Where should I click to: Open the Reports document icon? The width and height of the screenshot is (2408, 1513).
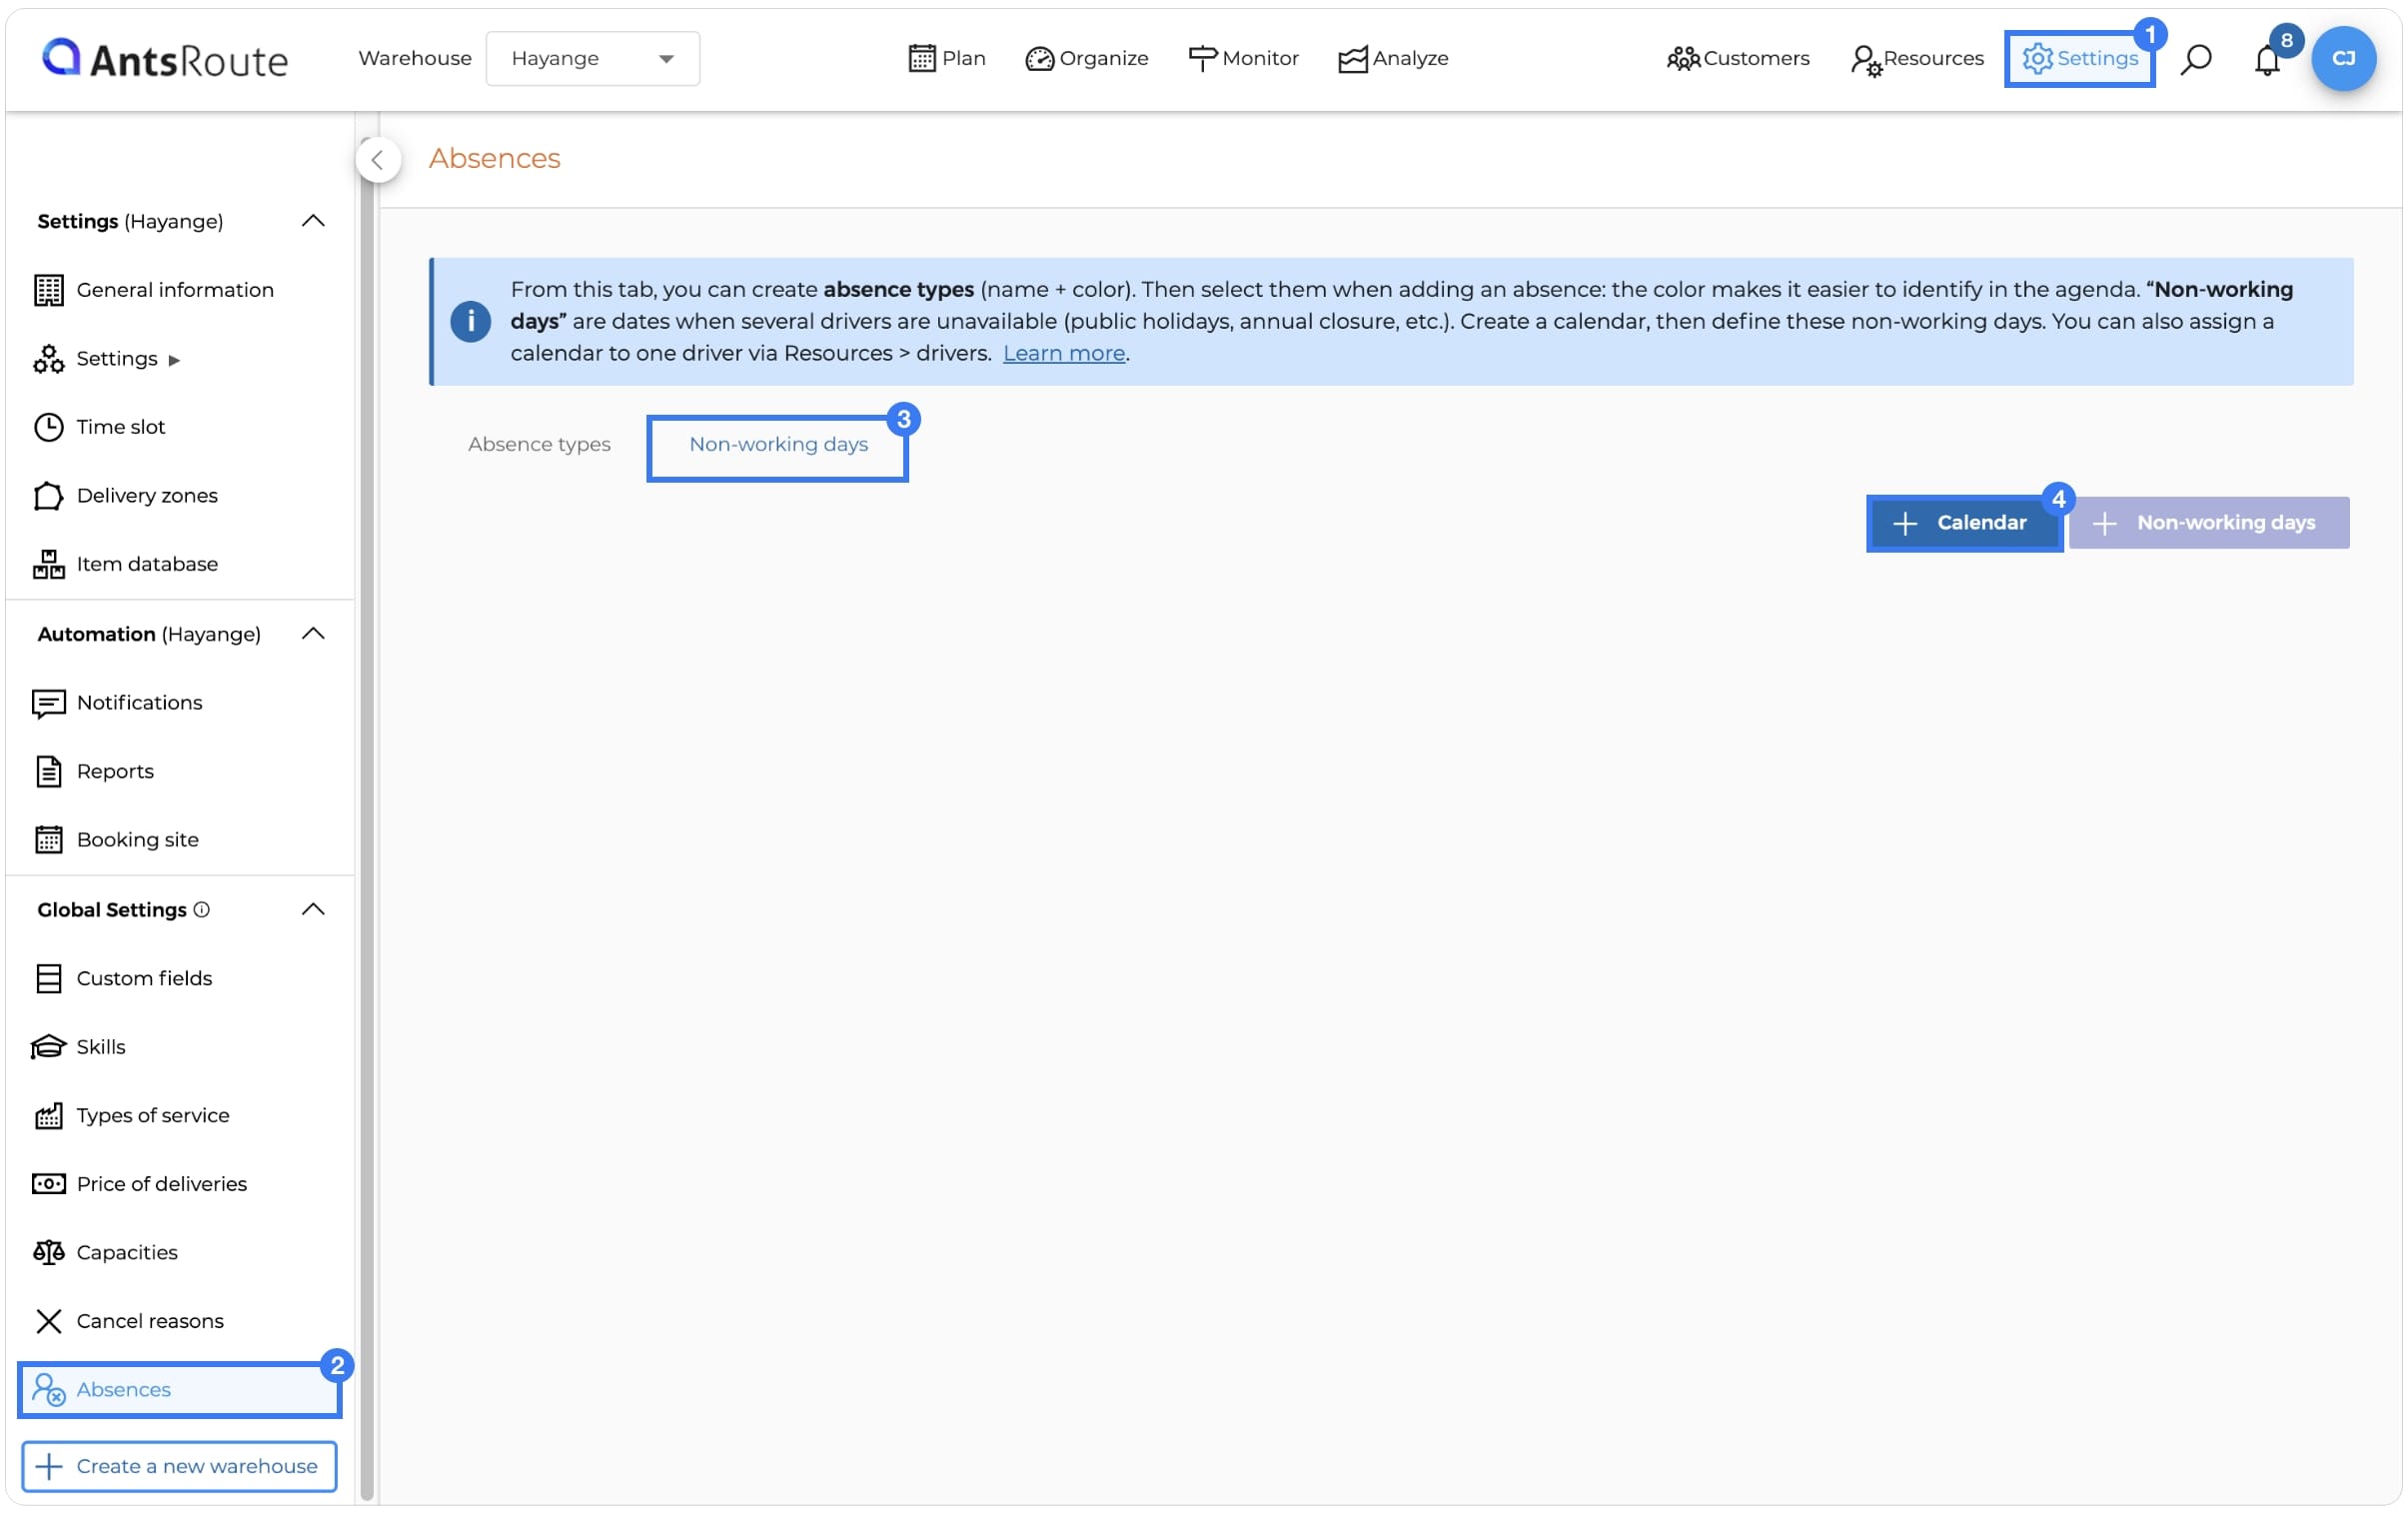click(x=48, y=771)
